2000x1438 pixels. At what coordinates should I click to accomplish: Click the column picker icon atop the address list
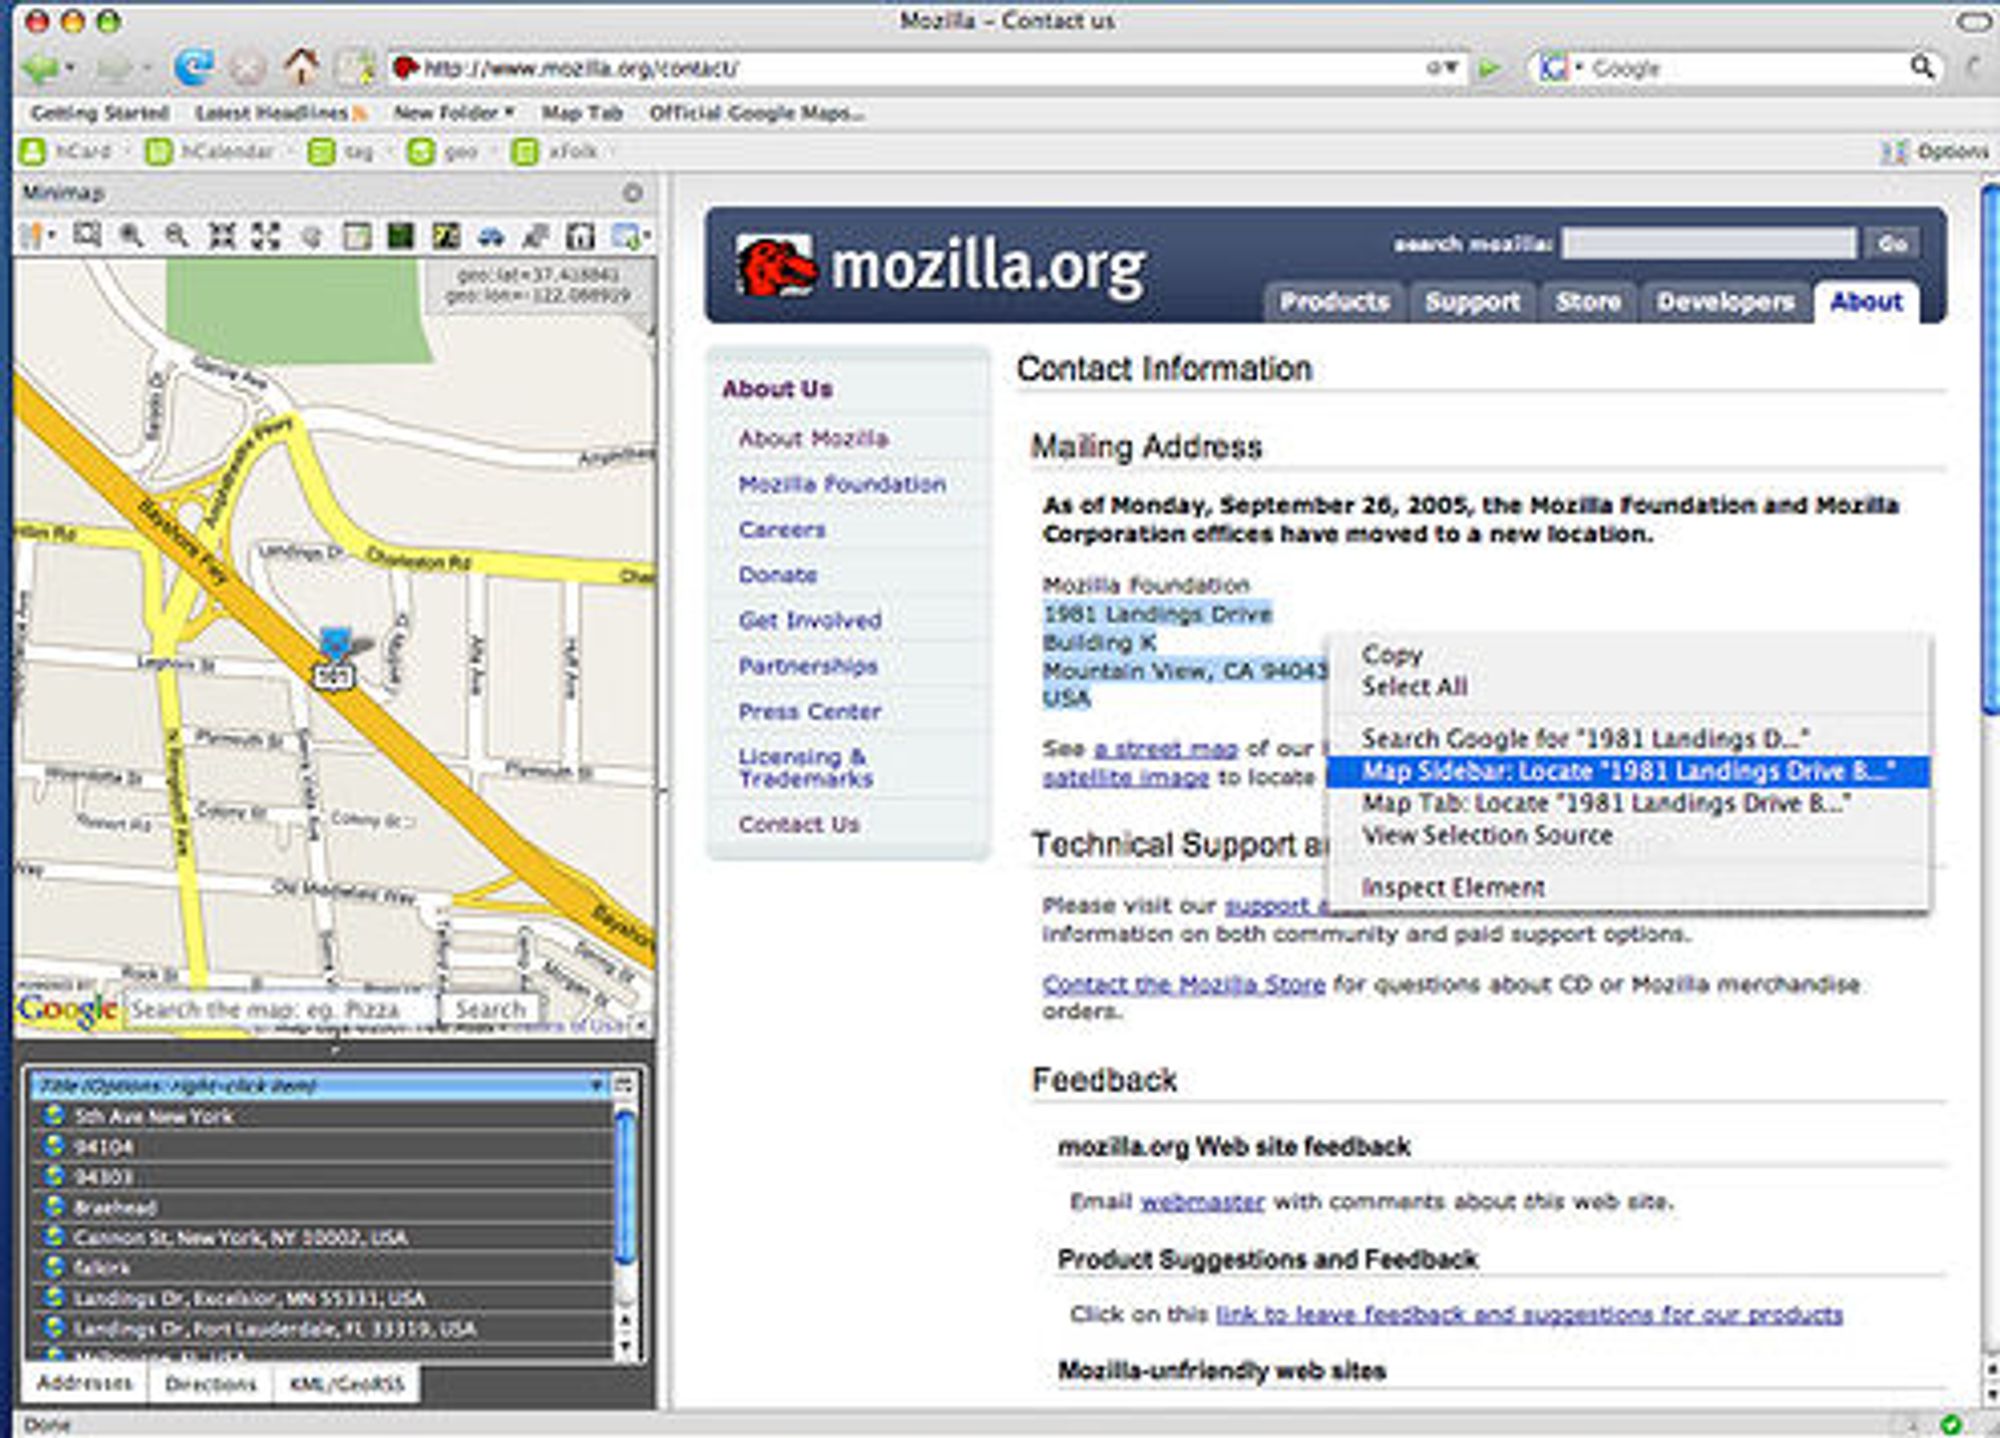coord(624,1085)
